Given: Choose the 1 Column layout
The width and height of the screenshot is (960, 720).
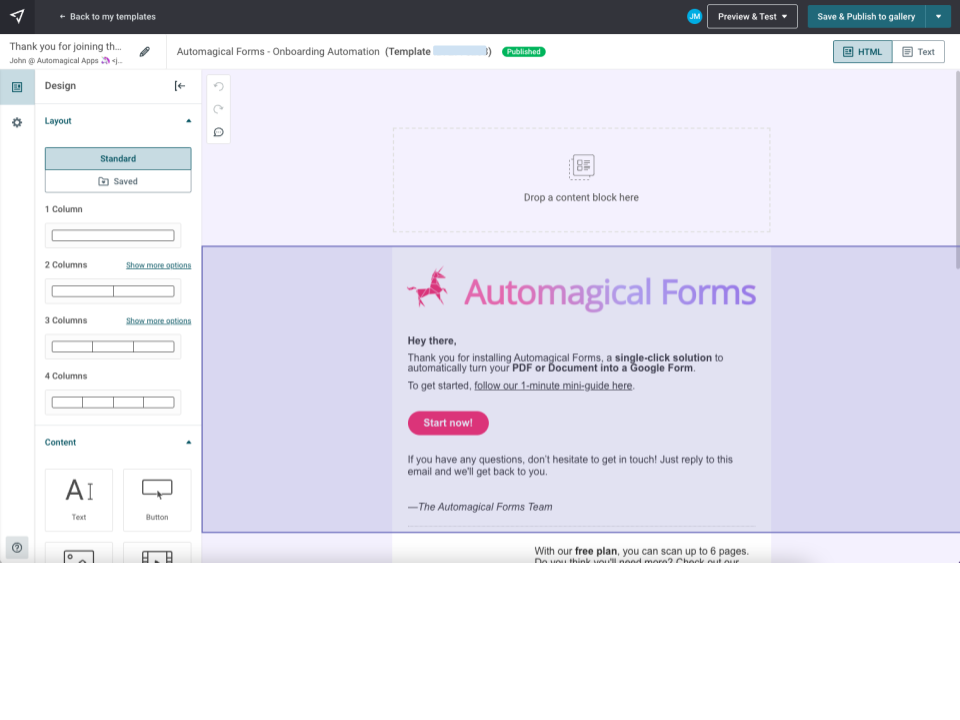Looking at the screenshot, I should (113, 235).
